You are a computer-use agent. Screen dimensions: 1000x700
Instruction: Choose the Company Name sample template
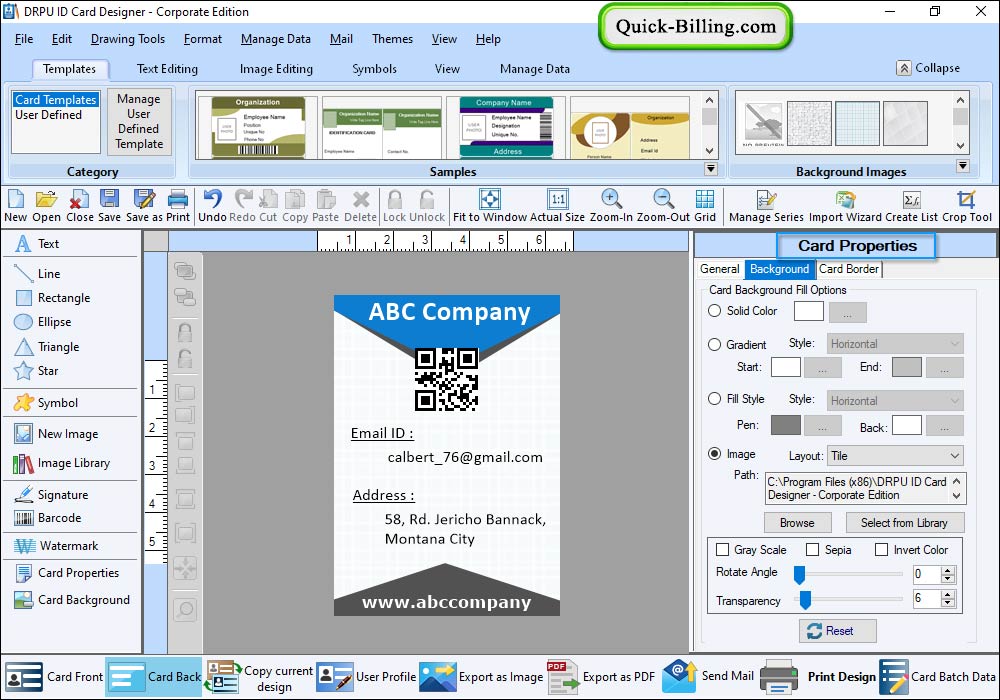point(507,128)
